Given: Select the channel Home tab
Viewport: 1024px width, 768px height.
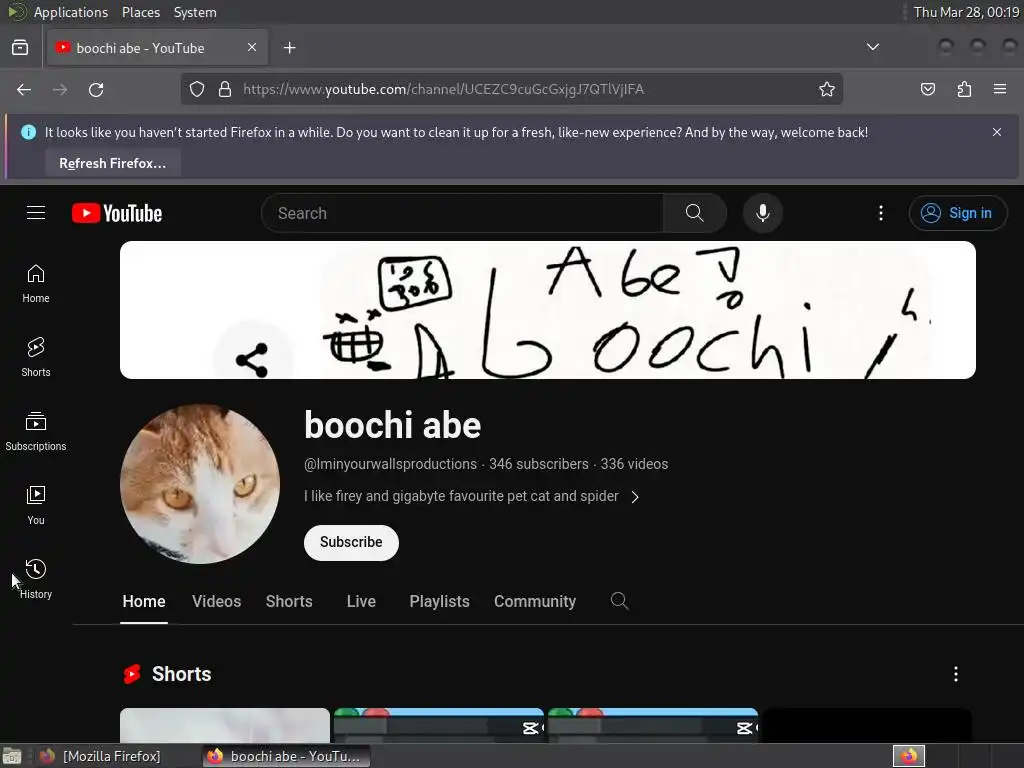Looking at the screenshot, I should point(144,601).
